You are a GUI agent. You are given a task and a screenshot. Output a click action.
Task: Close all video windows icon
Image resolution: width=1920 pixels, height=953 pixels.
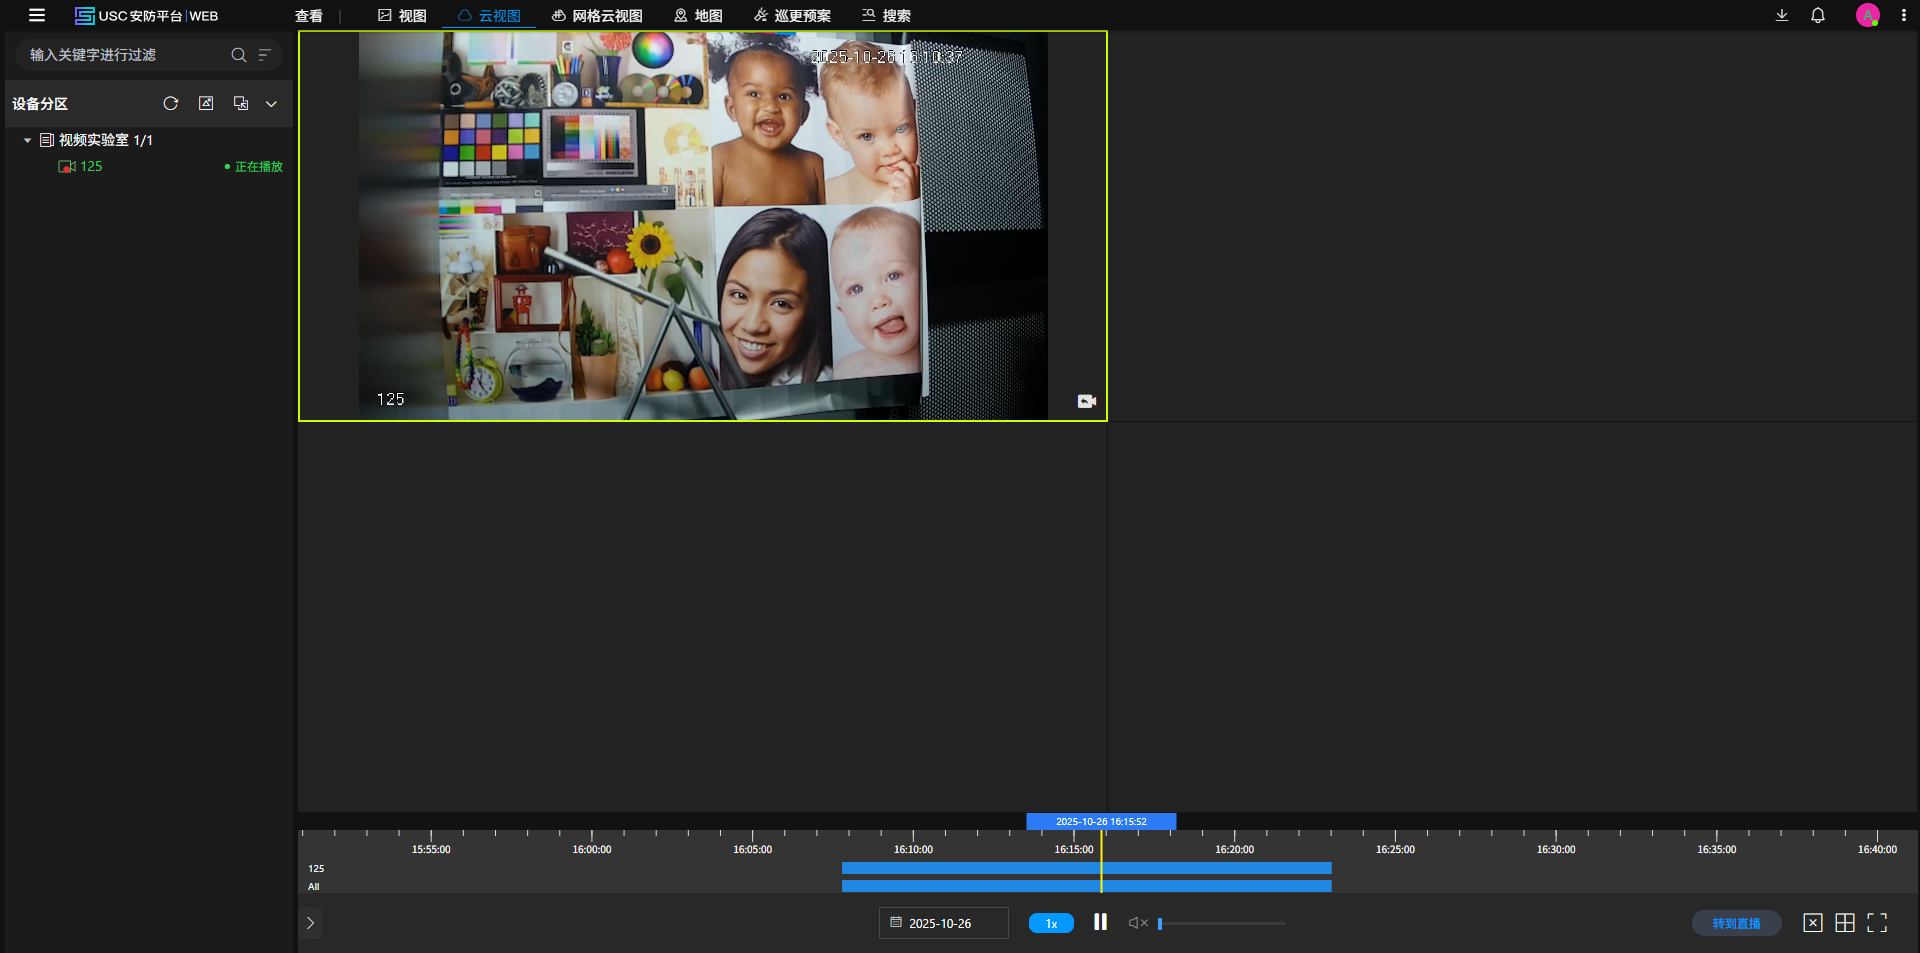coord(1813,923)
